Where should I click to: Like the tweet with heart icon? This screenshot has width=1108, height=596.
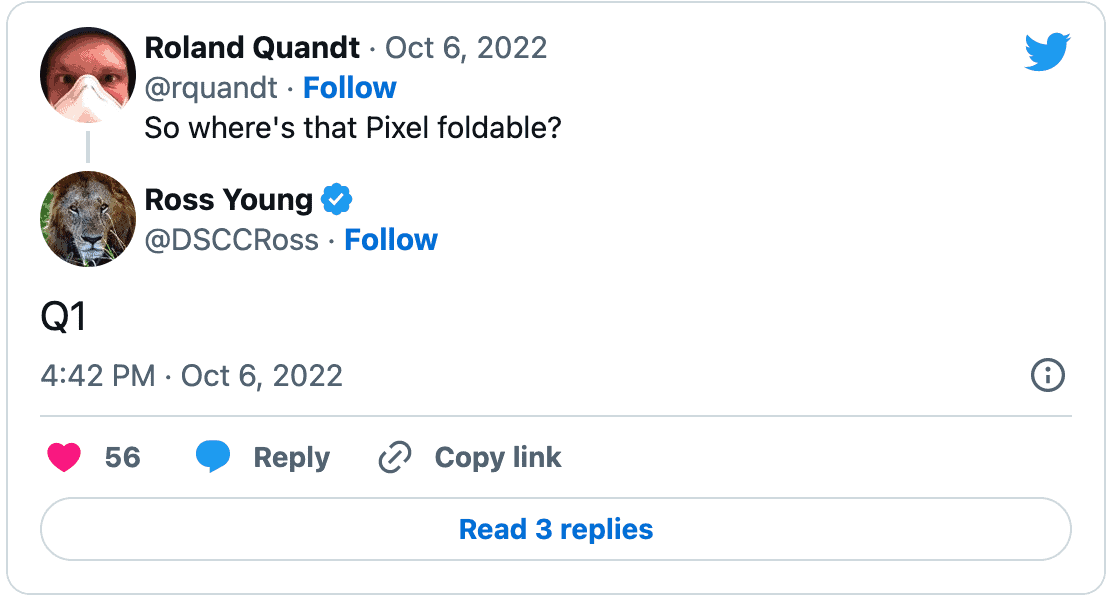click(x=64, y=458)
